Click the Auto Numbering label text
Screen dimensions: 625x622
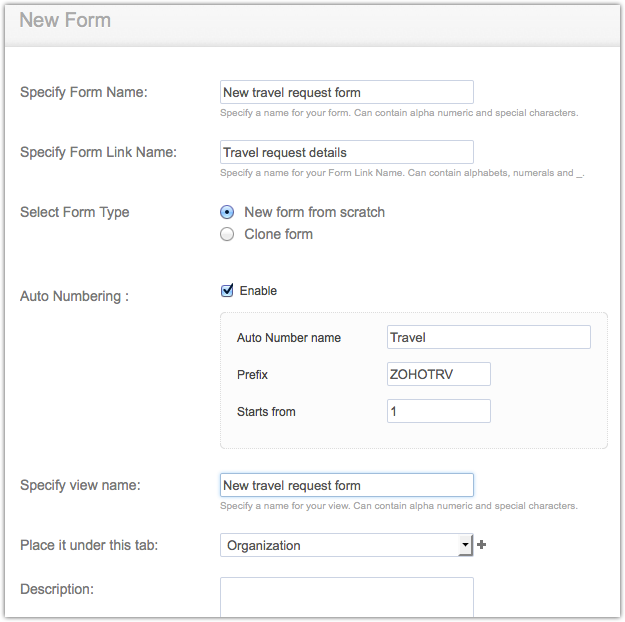[75, 296]
